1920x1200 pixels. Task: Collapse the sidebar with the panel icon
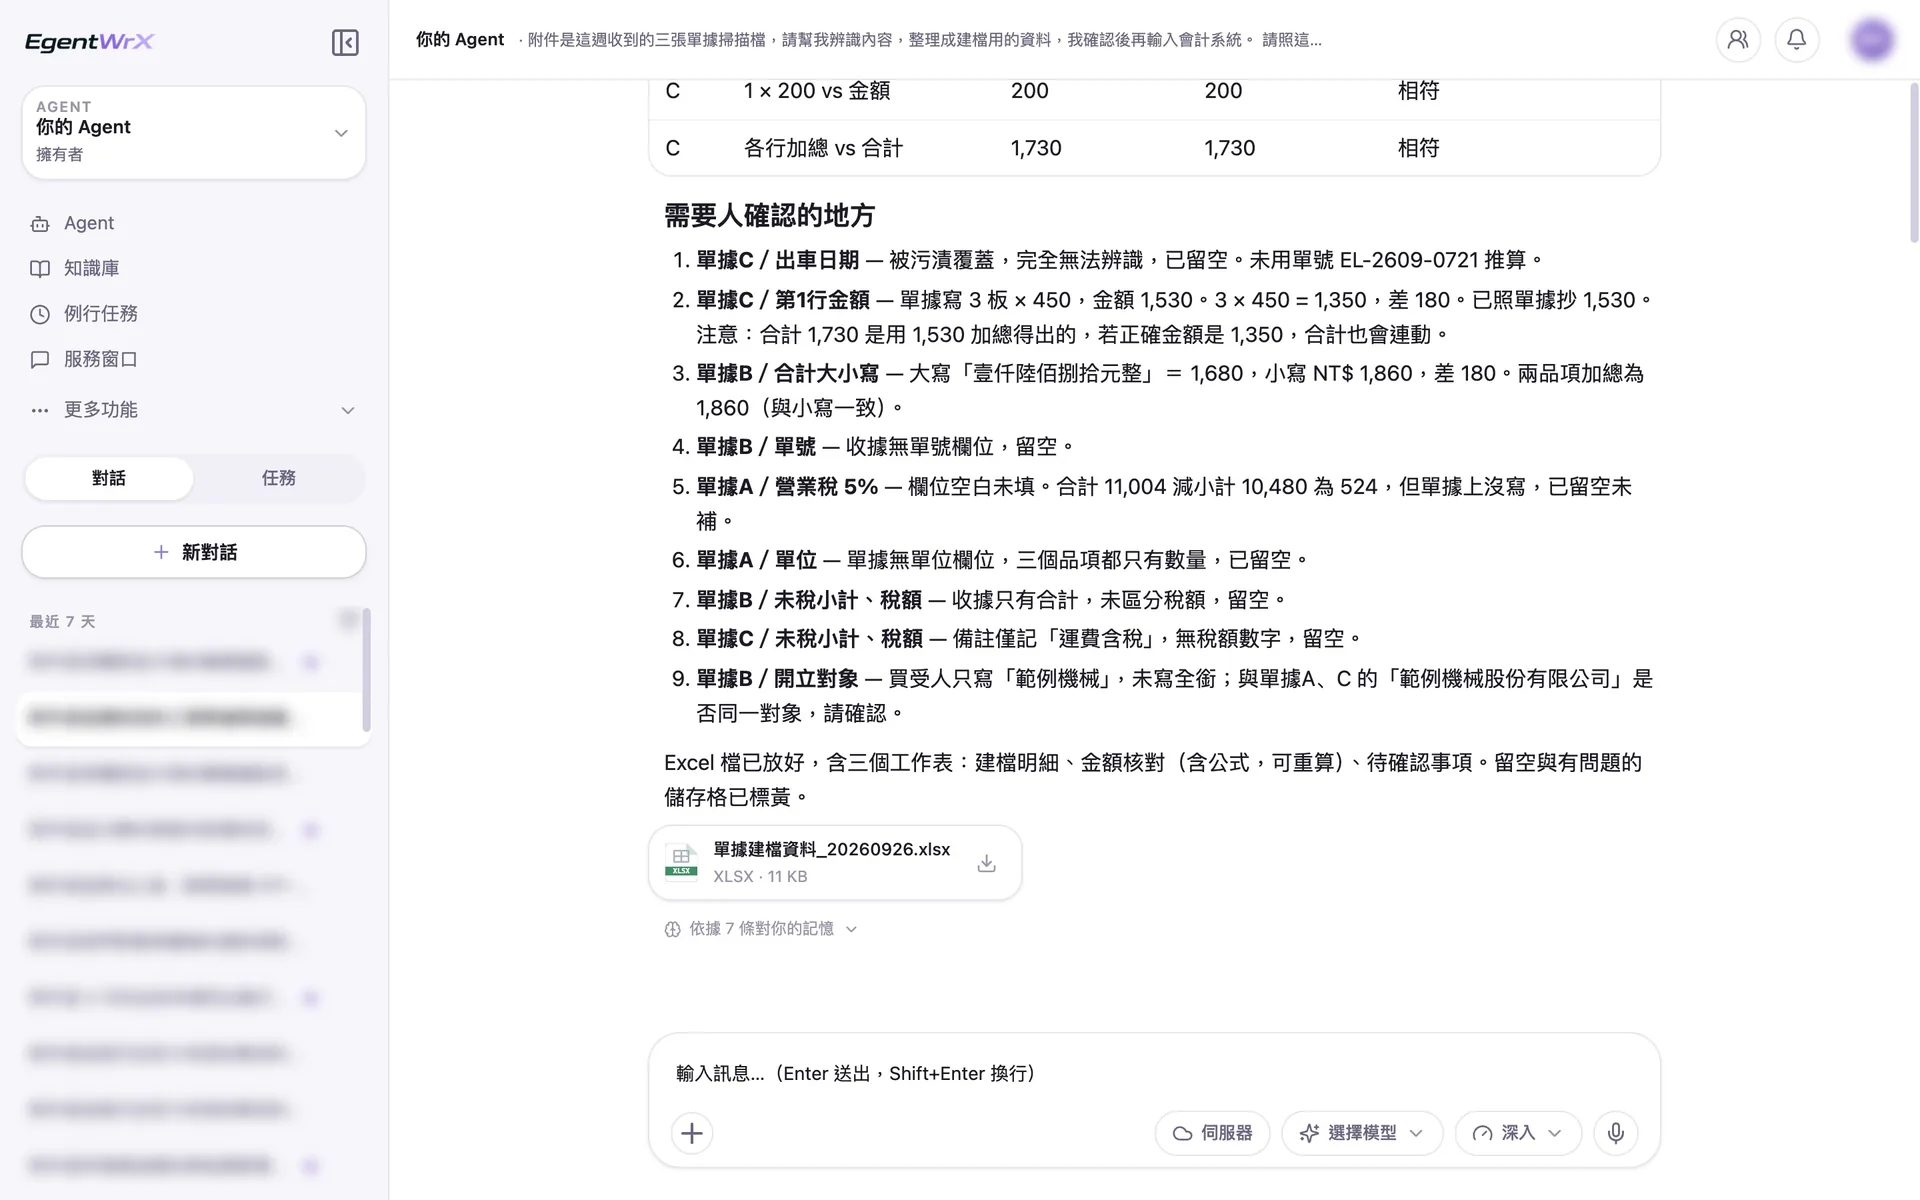click(345, 42)
